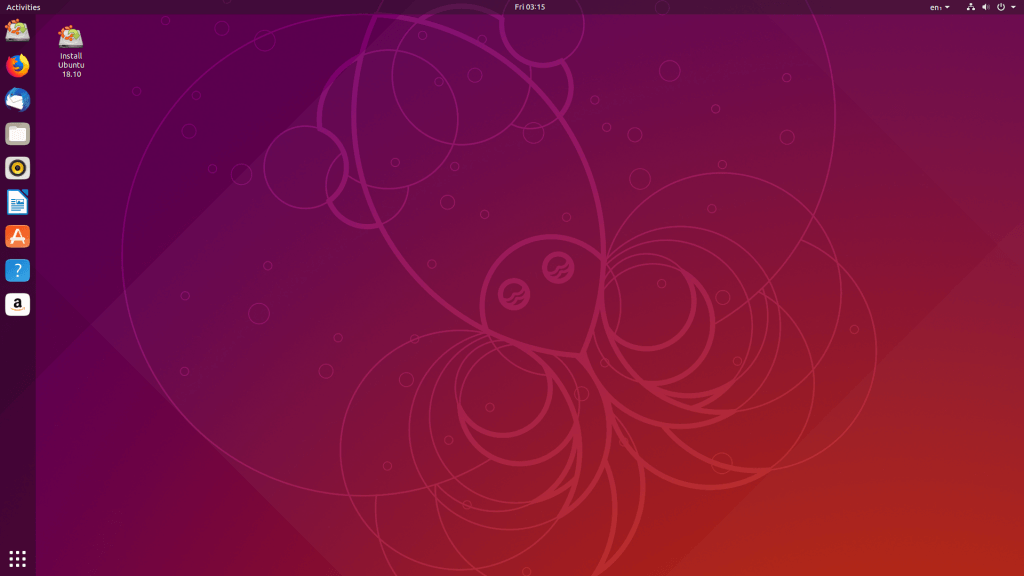Screen dimensions: 1024x576
Task: Click the volume speaker icon
Action: tap(986, 7)
